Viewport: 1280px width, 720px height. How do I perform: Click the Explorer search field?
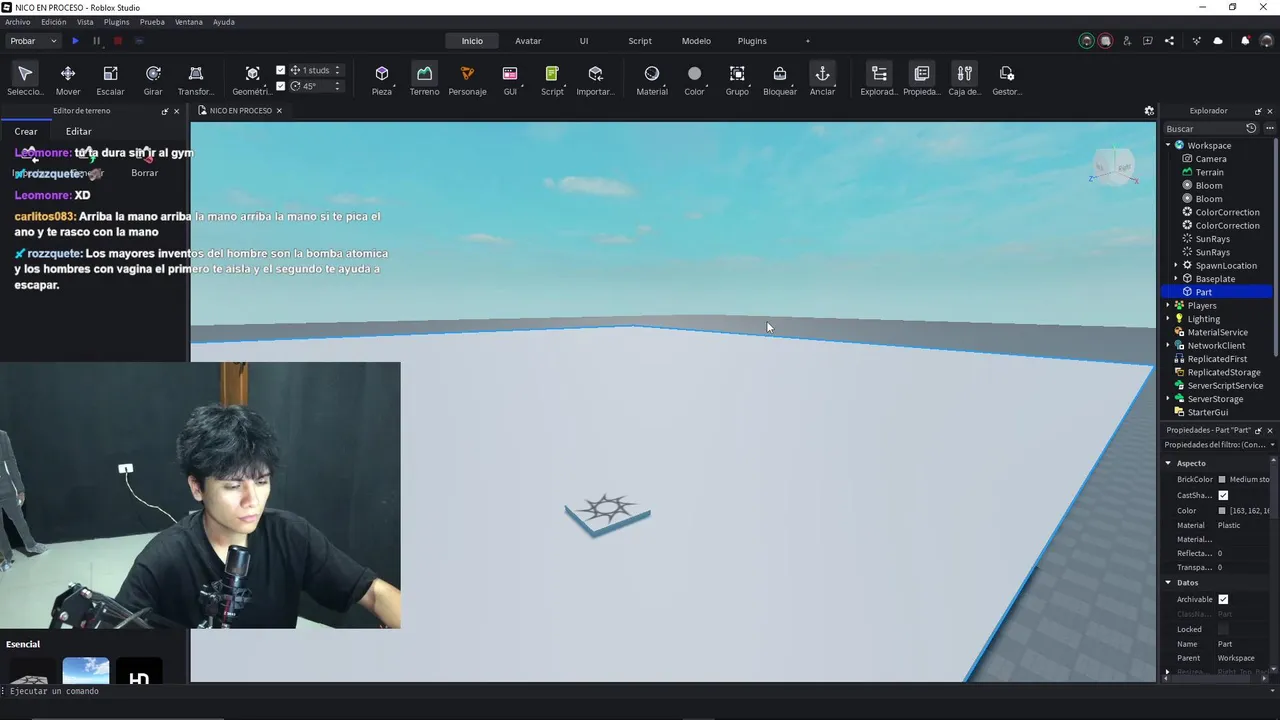(x=1204, y=128)
